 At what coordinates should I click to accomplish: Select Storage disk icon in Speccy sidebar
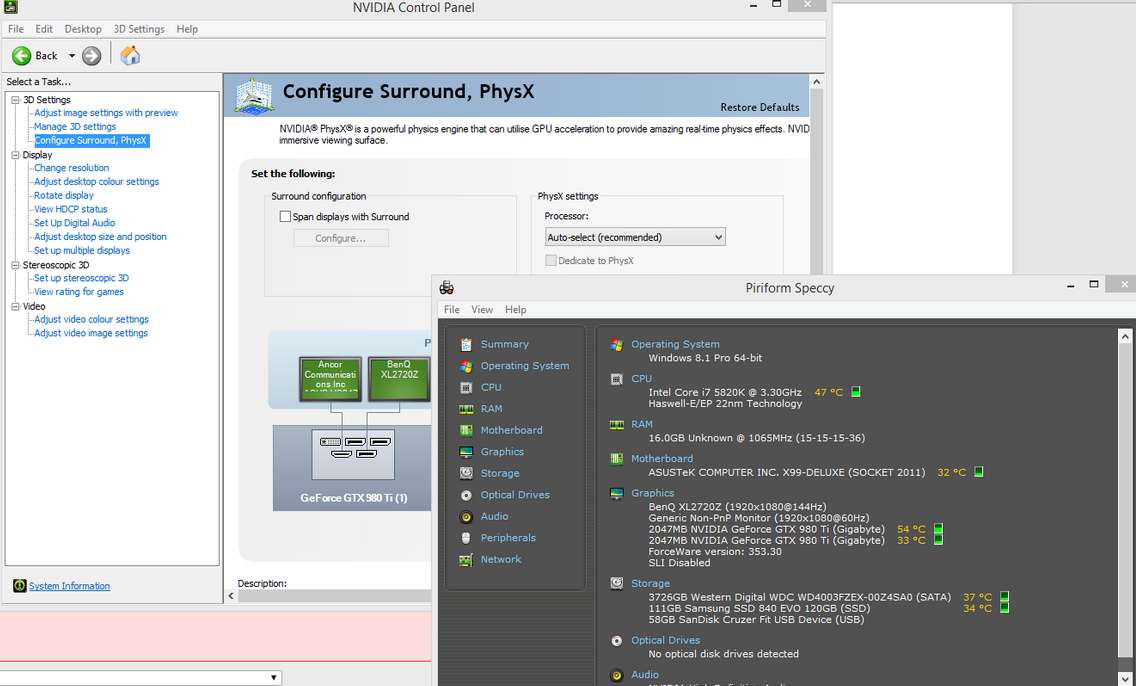(467, 473)
